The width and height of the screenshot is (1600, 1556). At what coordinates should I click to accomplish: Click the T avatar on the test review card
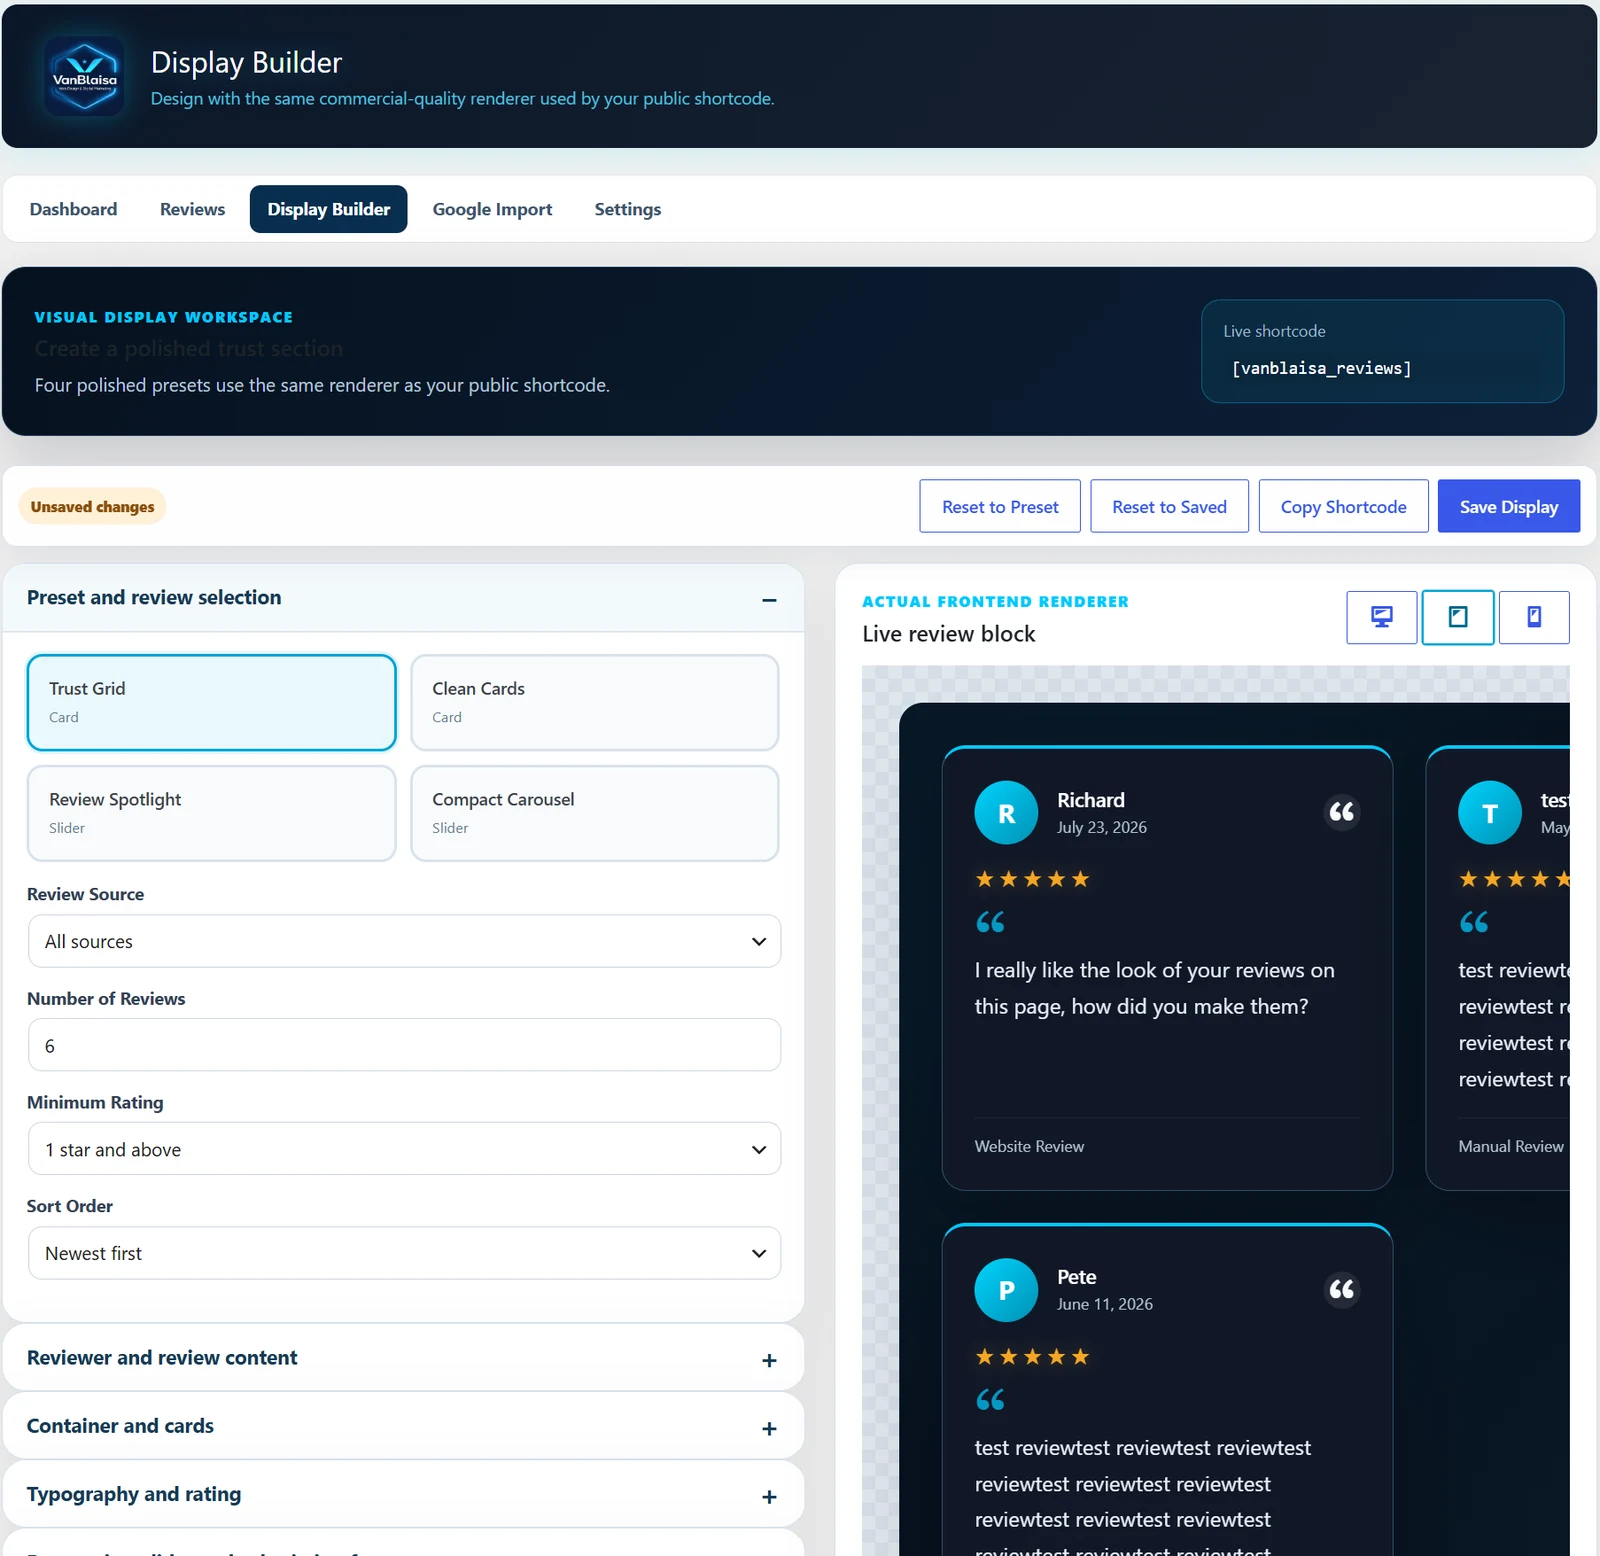(1490, 813)
